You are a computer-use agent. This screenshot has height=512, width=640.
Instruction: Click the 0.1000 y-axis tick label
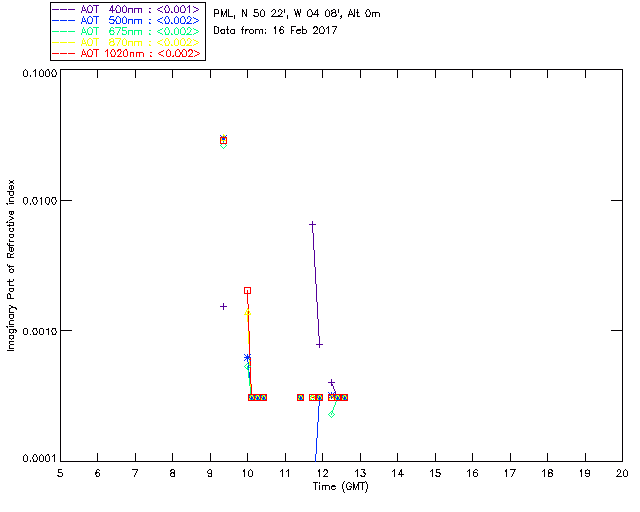point(40,73)
